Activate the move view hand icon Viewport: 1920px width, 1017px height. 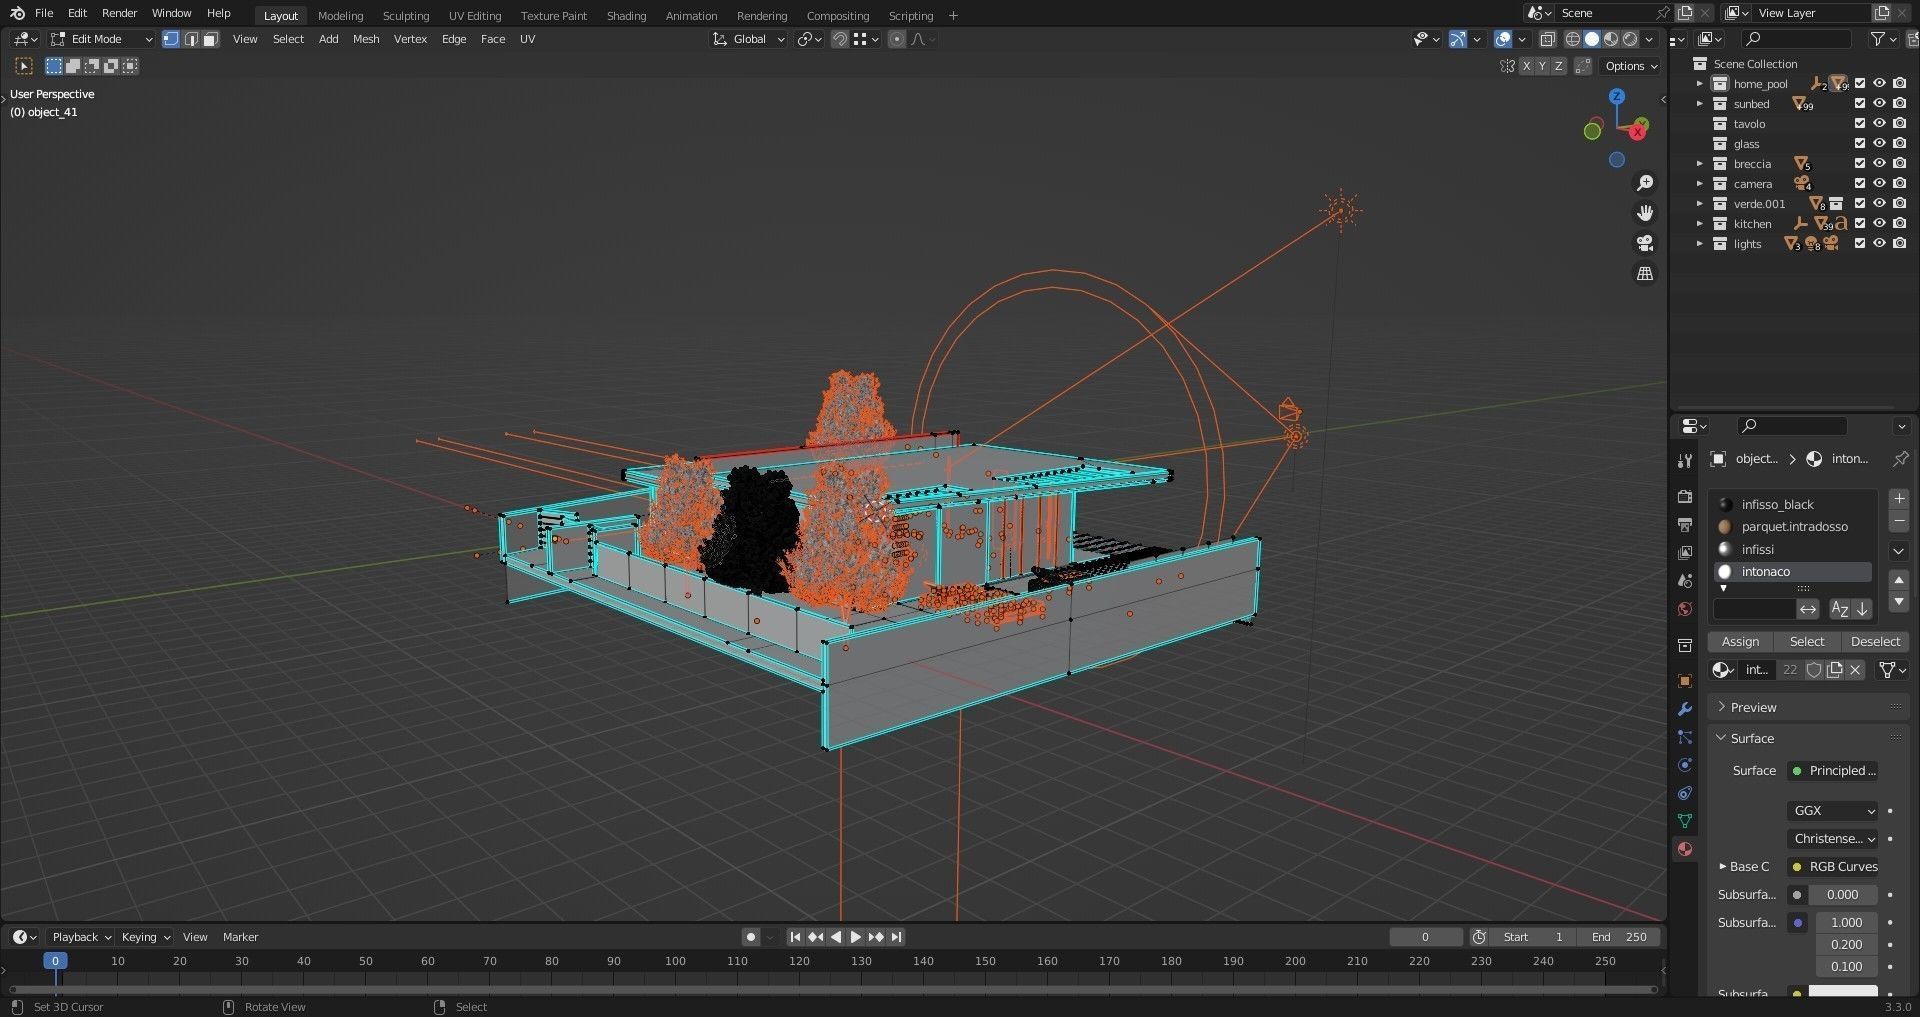1644,213
